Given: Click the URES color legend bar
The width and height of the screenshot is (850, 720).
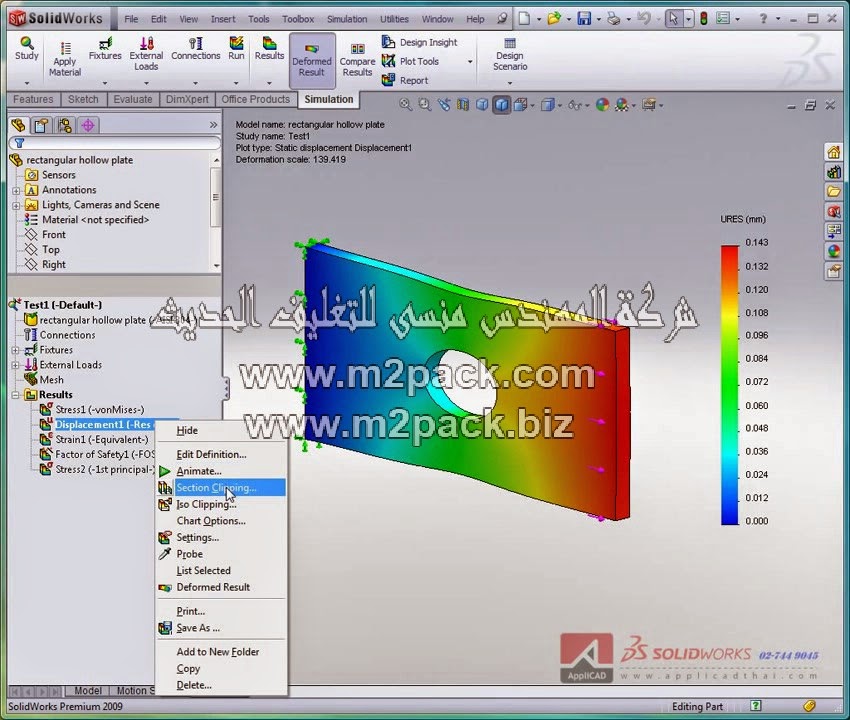Looking at the screenshot, I should click(730, 385).
